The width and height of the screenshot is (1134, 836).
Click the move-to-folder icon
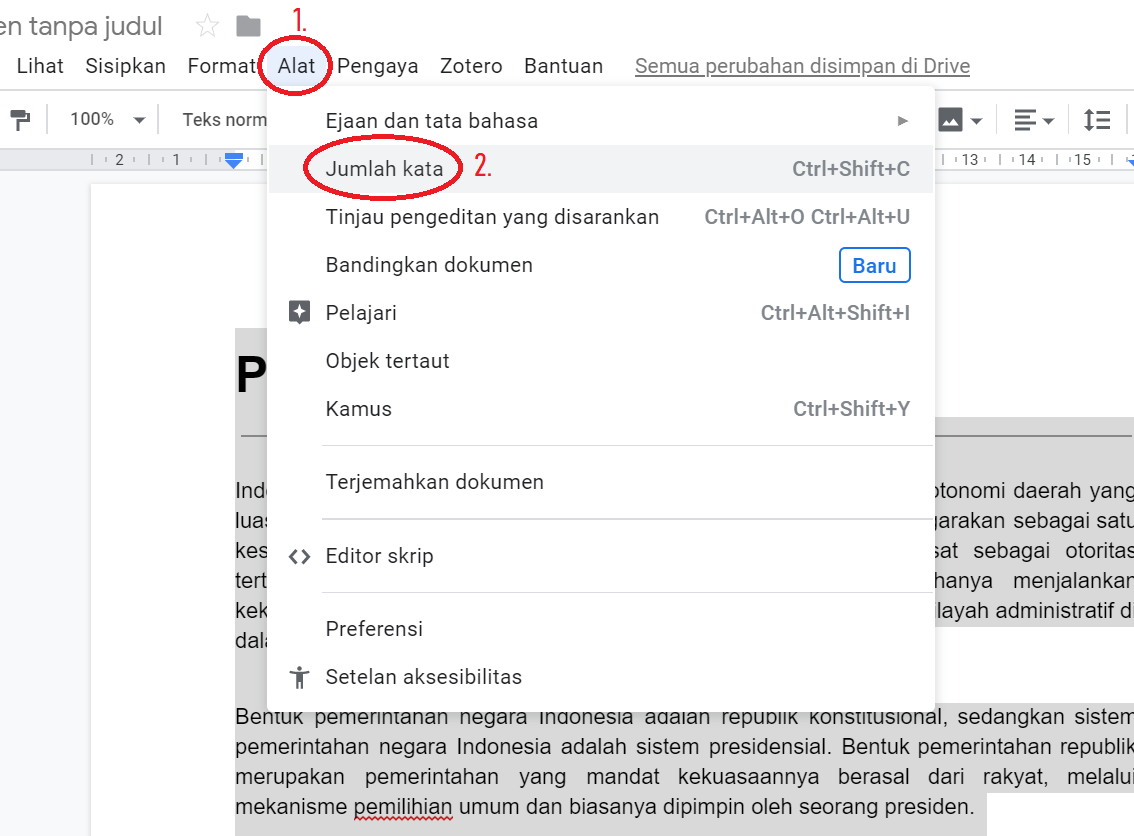[x=248, y=26]
